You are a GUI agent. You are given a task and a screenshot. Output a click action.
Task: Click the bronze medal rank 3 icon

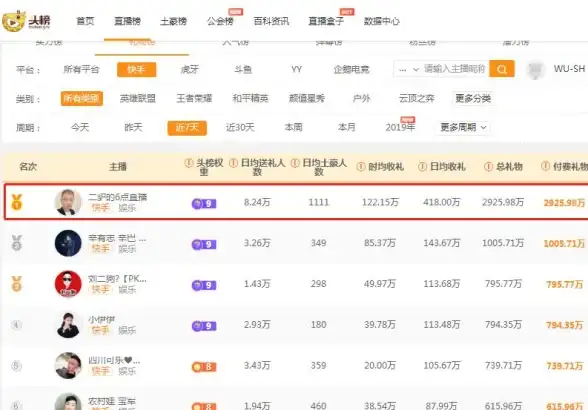[x=17, y=284]
